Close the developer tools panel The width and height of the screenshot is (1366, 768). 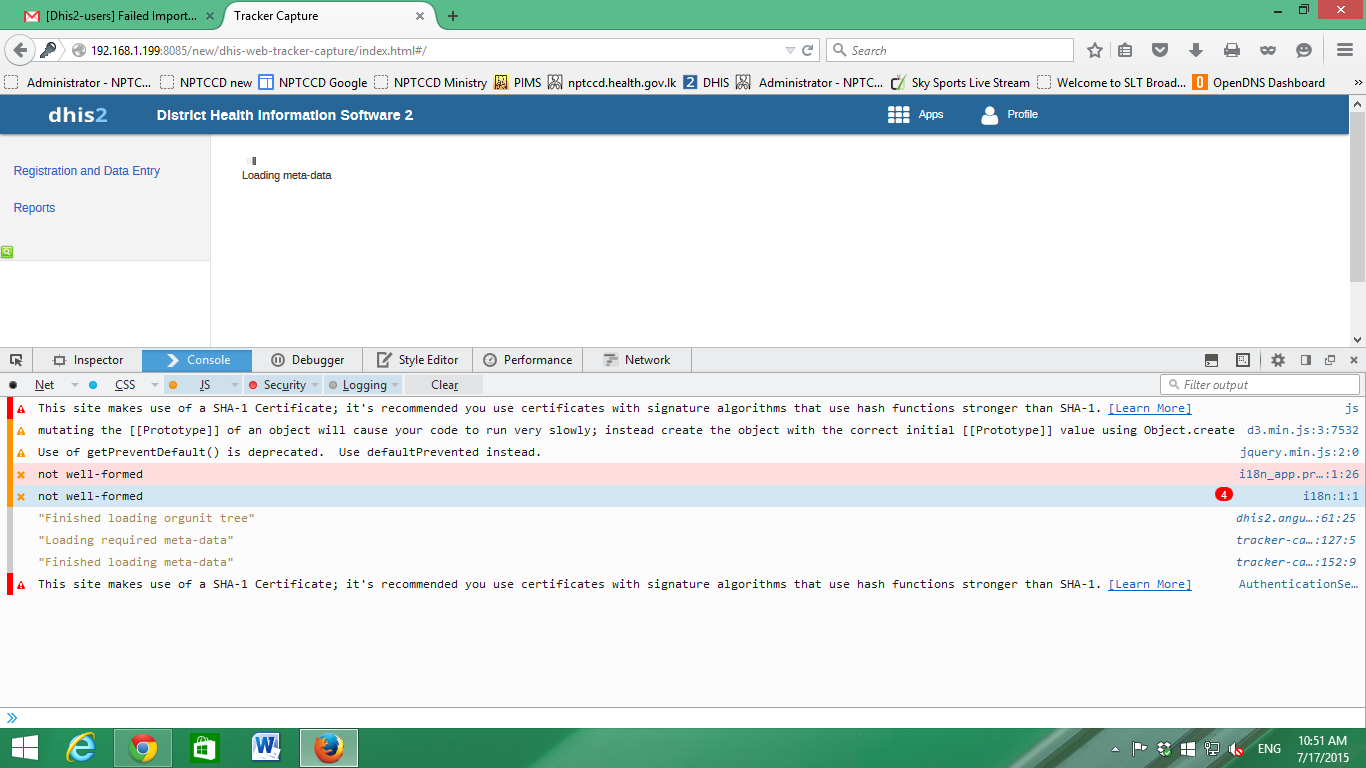pyautogui.click(x=1354, y=360)
